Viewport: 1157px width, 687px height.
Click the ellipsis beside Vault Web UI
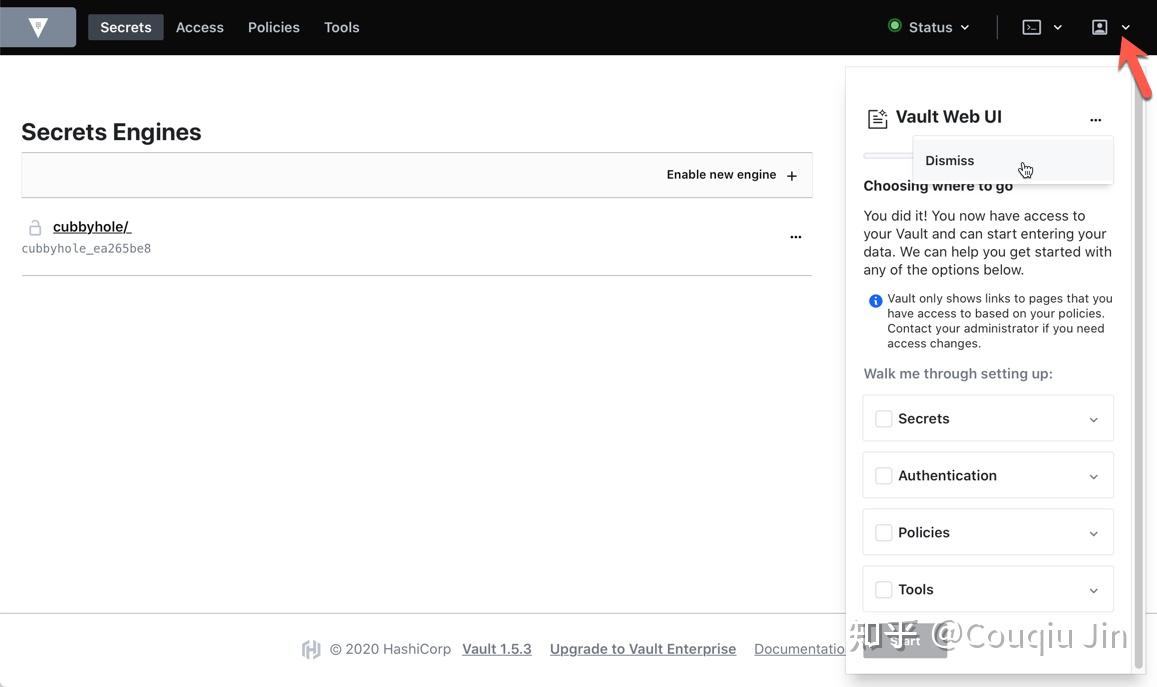point(1095,119)
